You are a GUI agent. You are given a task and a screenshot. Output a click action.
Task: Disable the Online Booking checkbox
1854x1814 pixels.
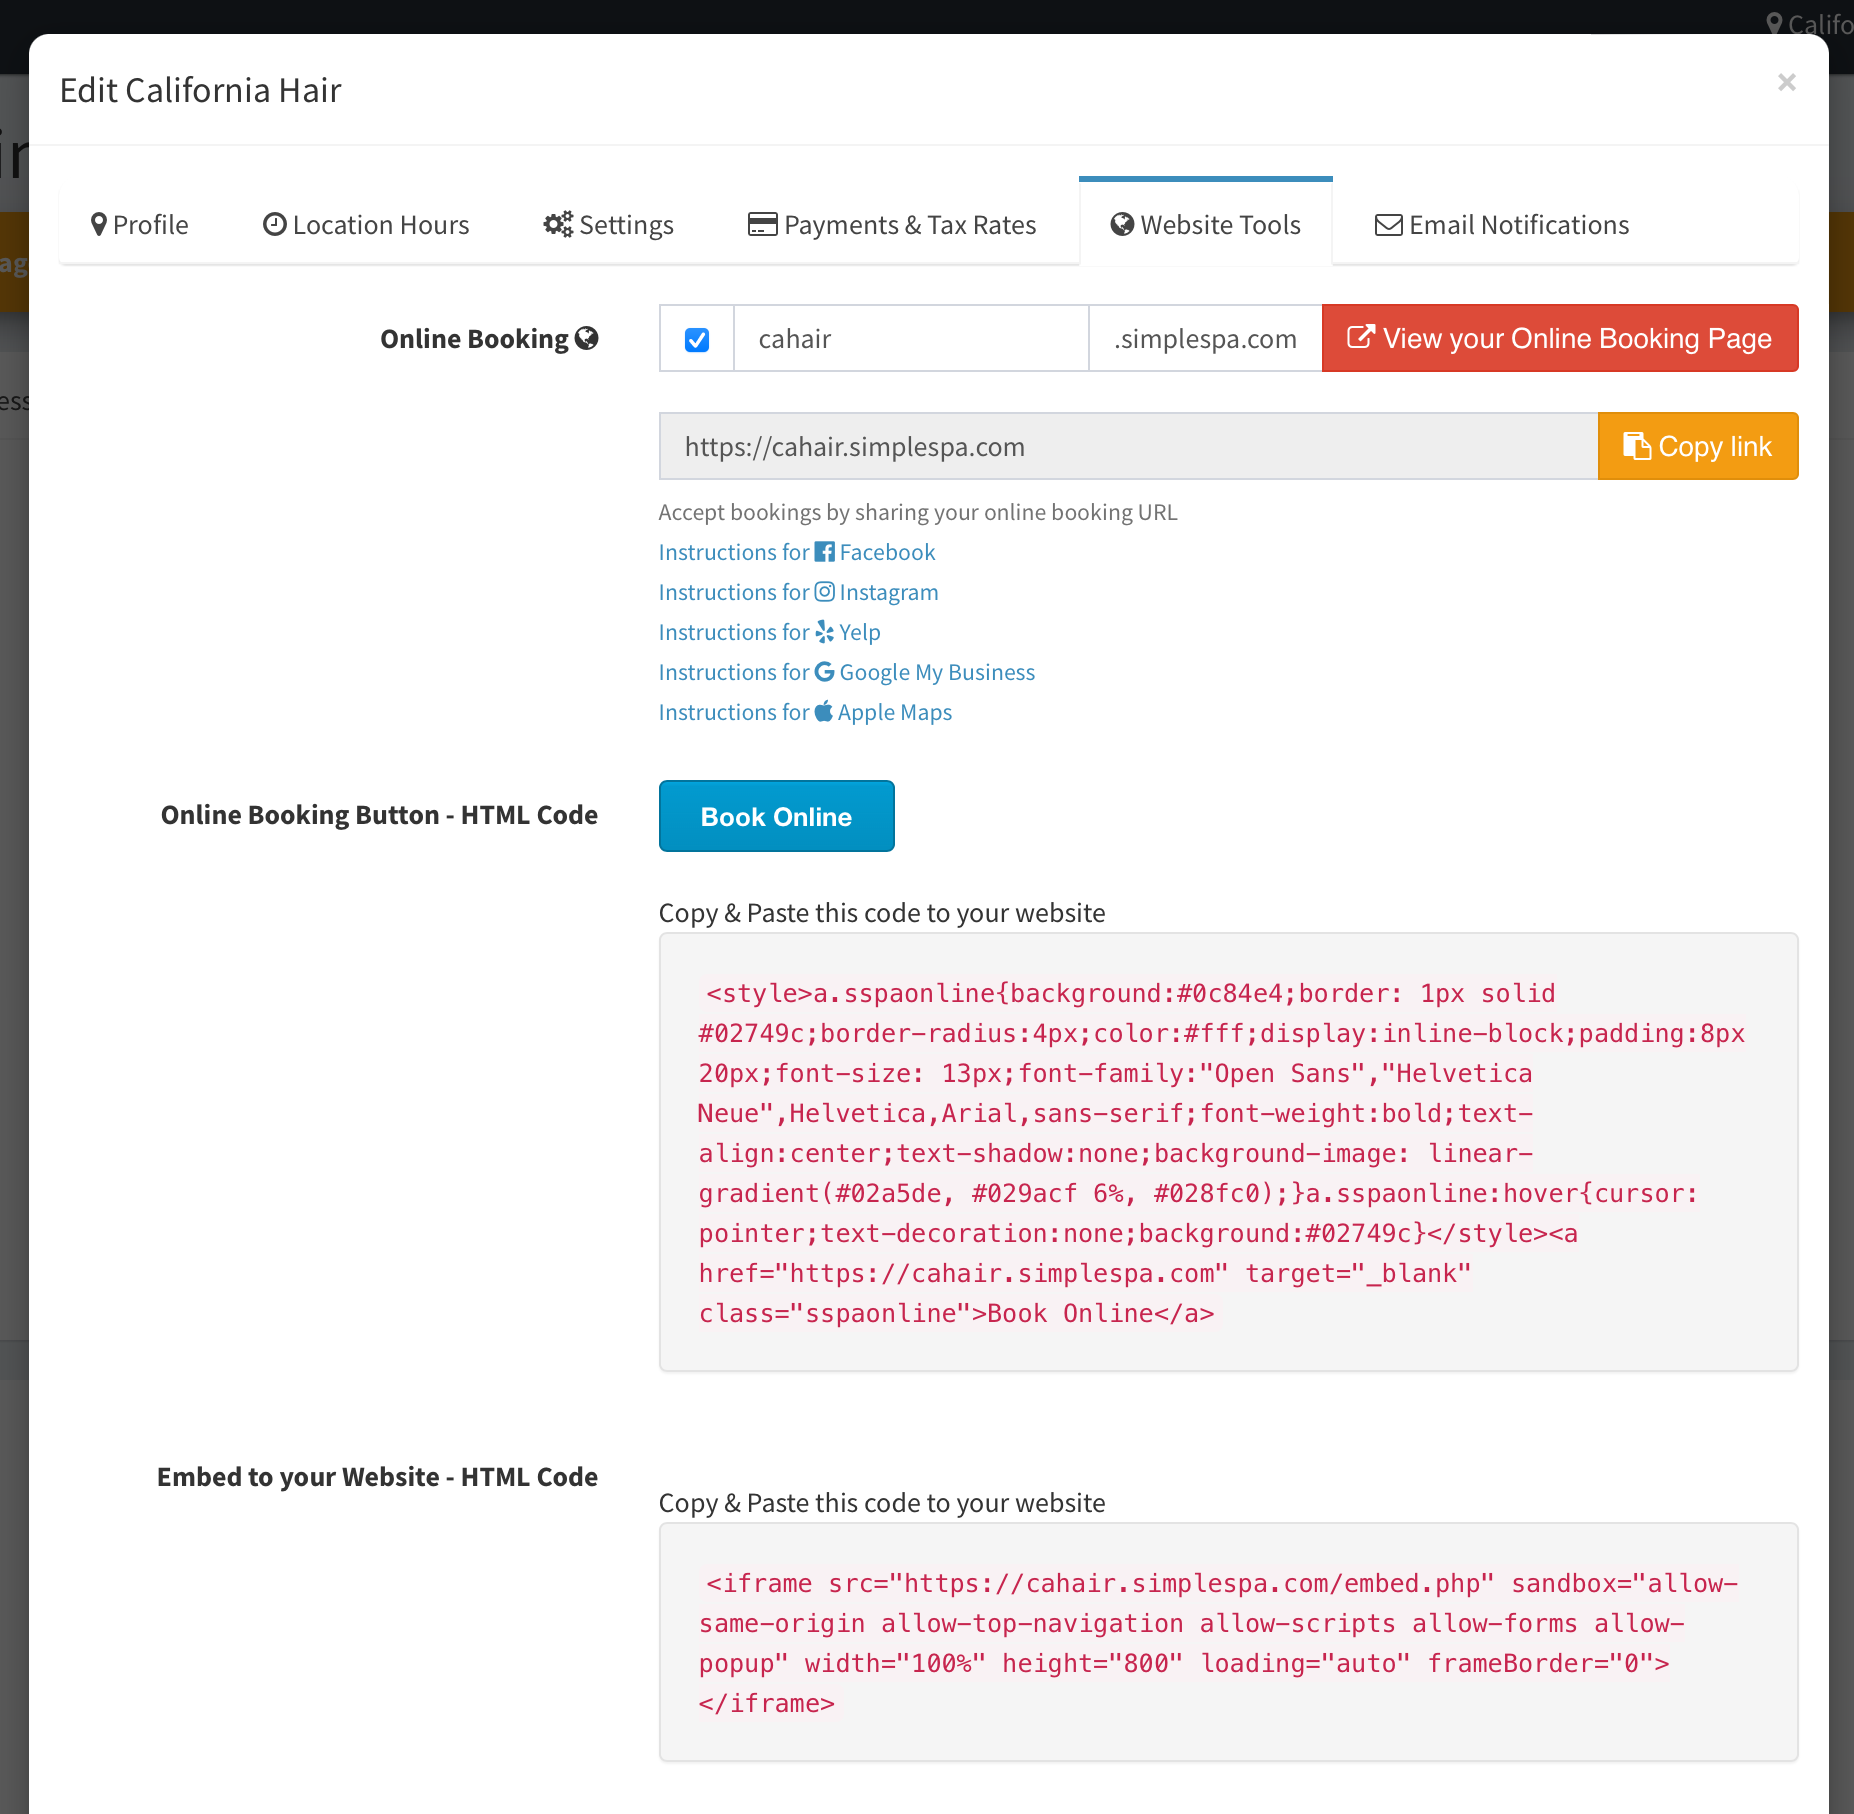coord(697,340)
